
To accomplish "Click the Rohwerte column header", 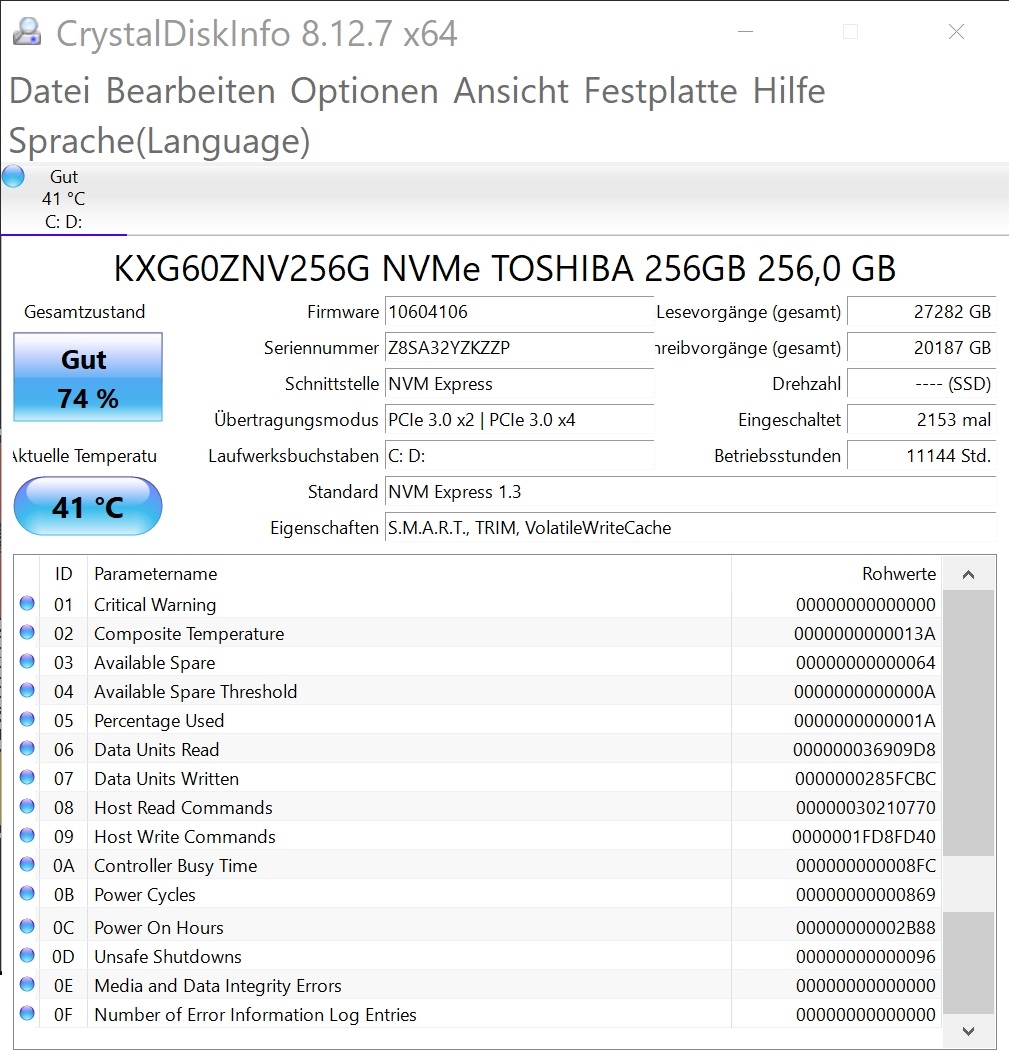I will [837, 574].
